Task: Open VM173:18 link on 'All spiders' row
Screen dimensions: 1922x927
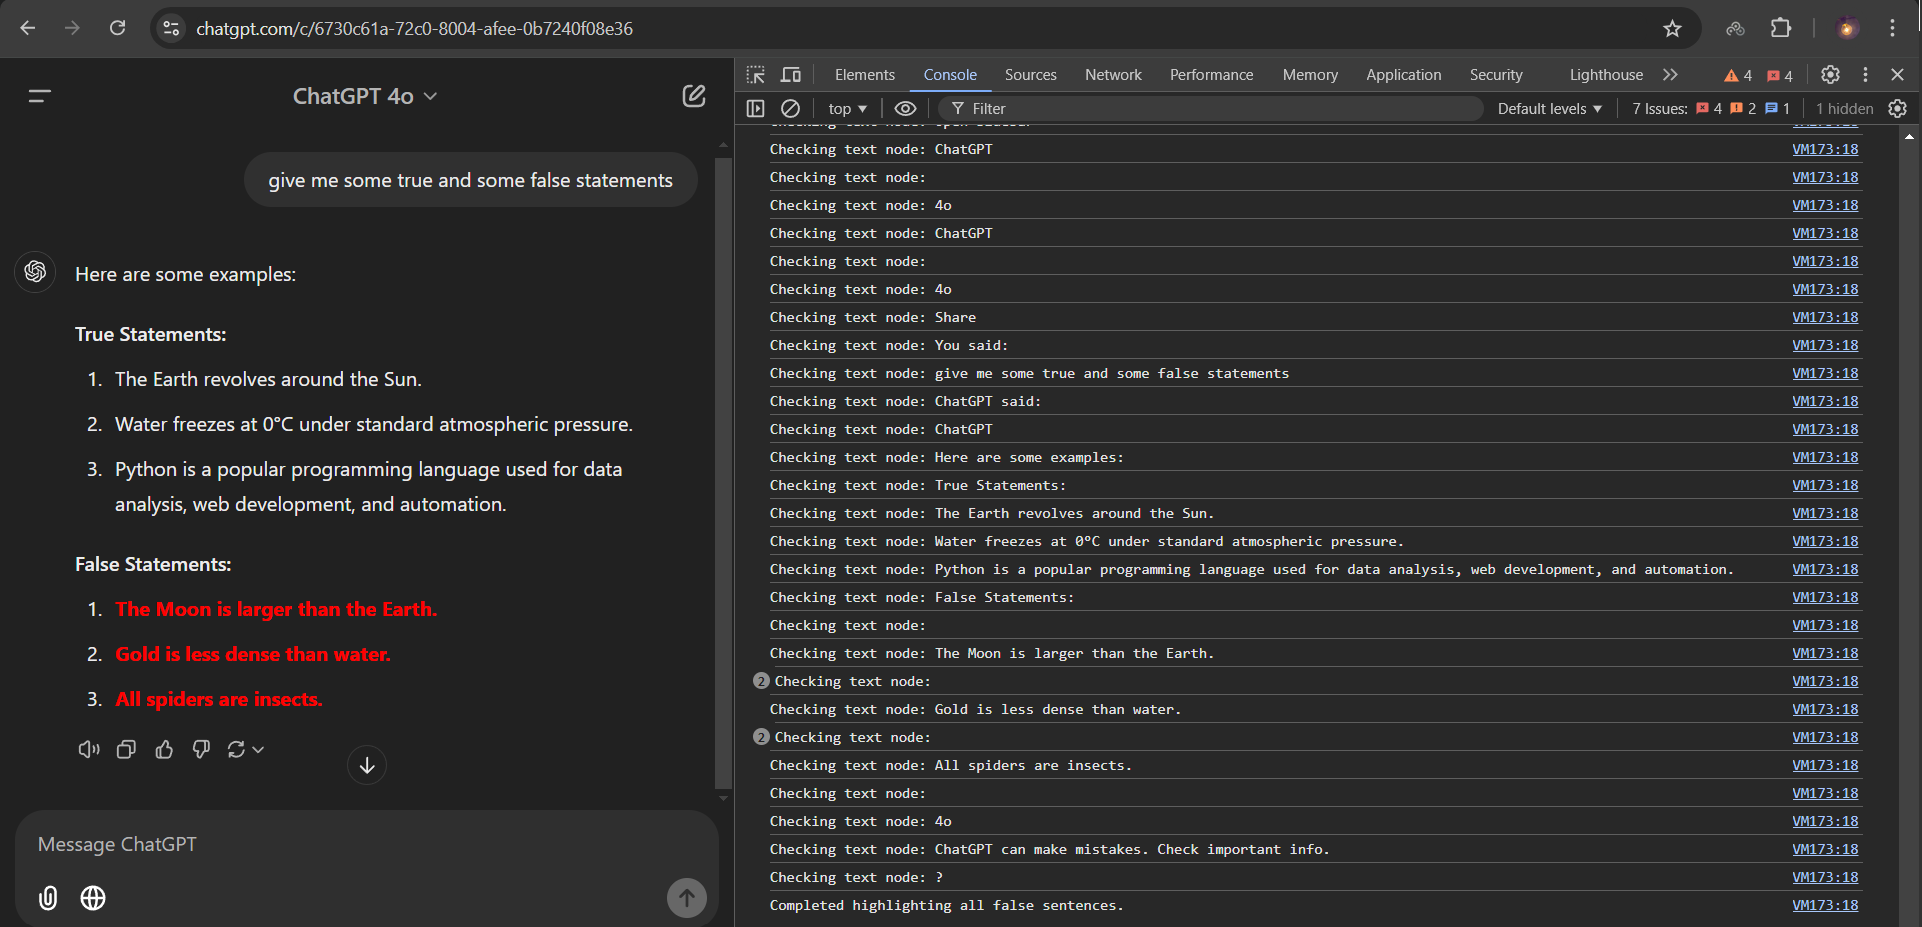Action: click(x=1825, y=765)
